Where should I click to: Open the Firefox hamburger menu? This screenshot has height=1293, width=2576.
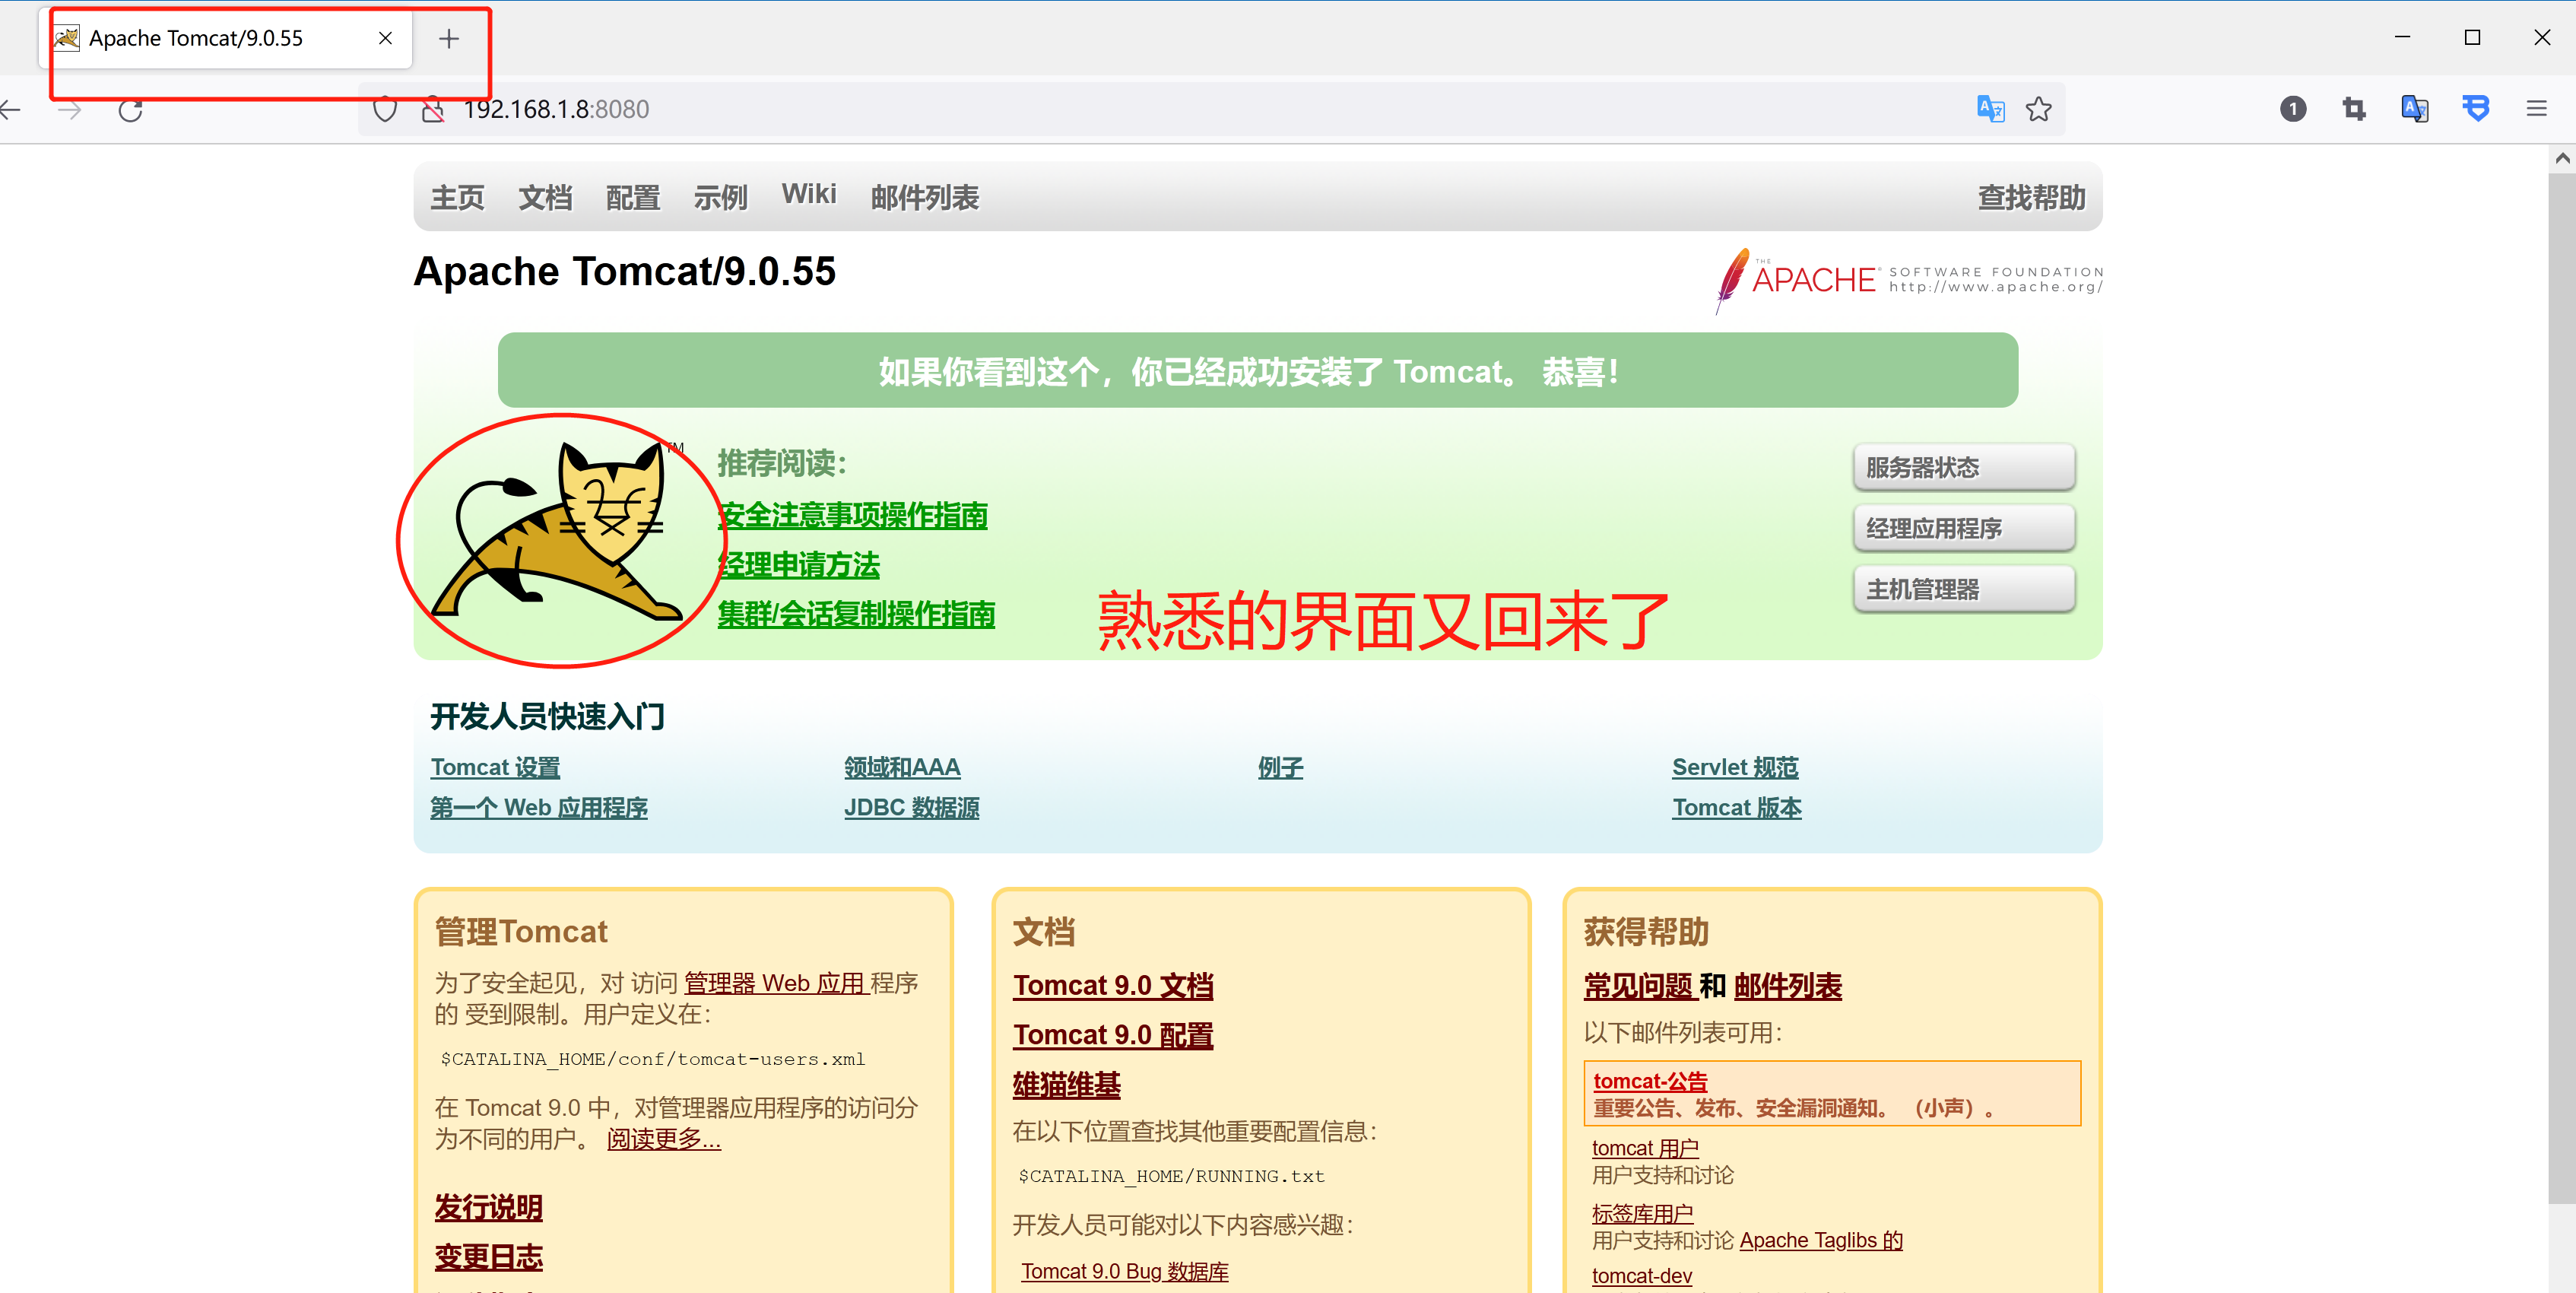2537,109
